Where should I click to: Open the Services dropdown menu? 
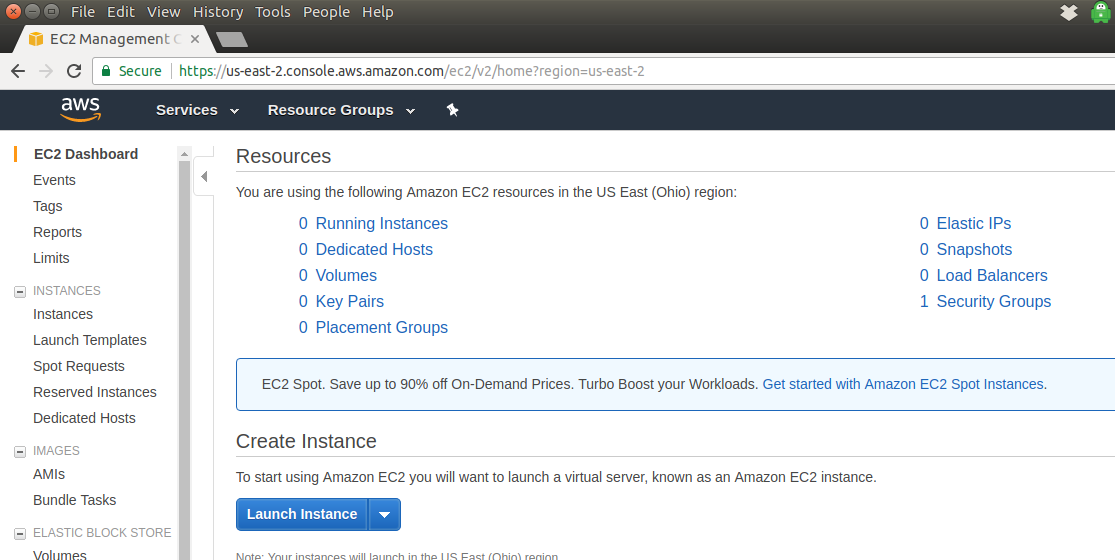(x=198, y=110)
